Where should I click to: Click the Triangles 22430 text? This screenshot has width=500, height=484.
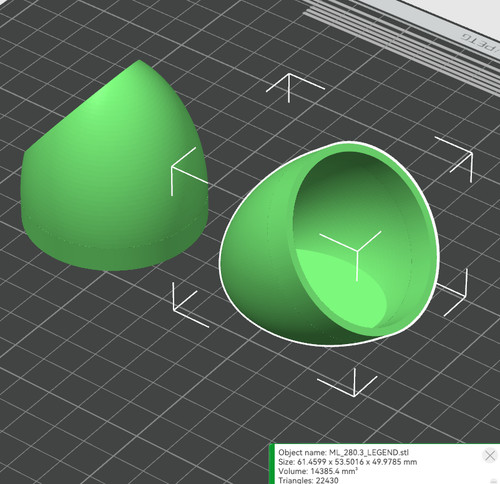point(308,480)
